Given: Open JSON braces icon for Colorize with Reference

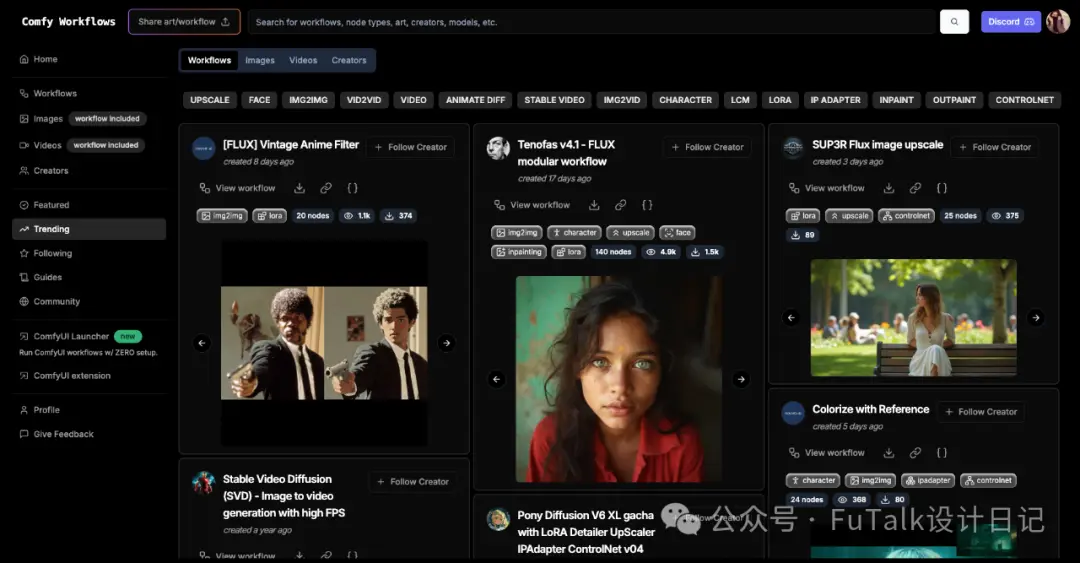Looking at the screenshot, I should 942,453.
